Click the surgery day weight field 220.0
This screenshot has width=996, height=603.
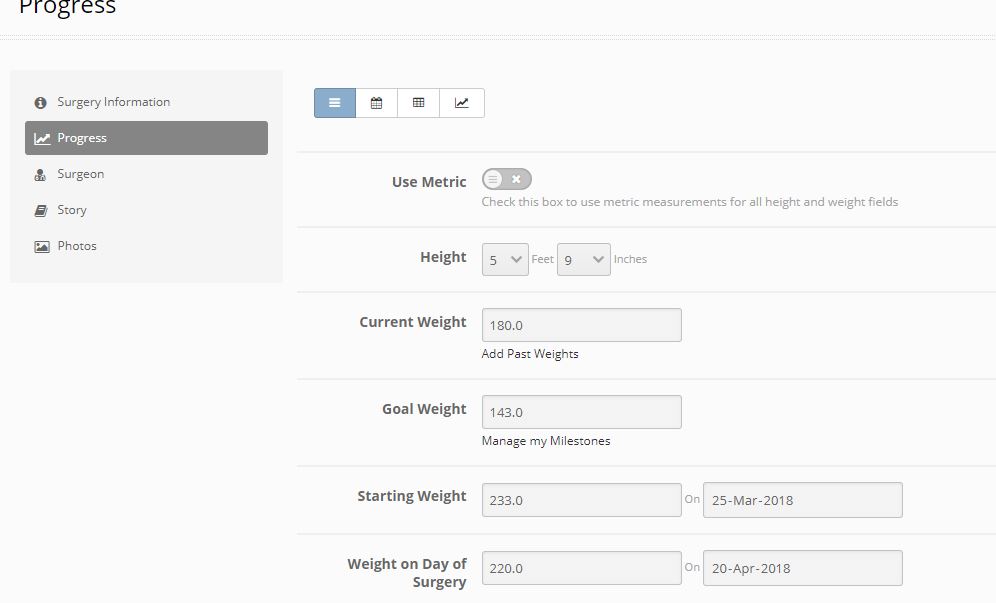[x=582, y=568]
